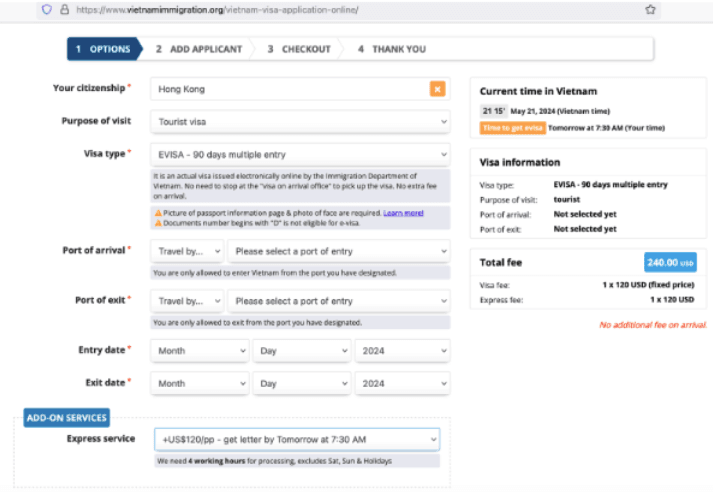The width and height of the screenshot is (713, 492).
Task: Expand the Visa type dropdown
Action: pos(300,155)
